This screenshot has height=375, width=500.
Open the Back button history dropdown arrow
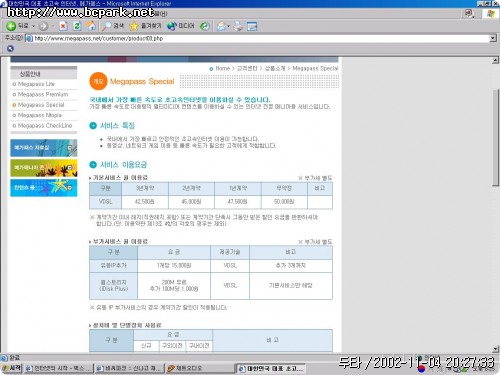33,26
